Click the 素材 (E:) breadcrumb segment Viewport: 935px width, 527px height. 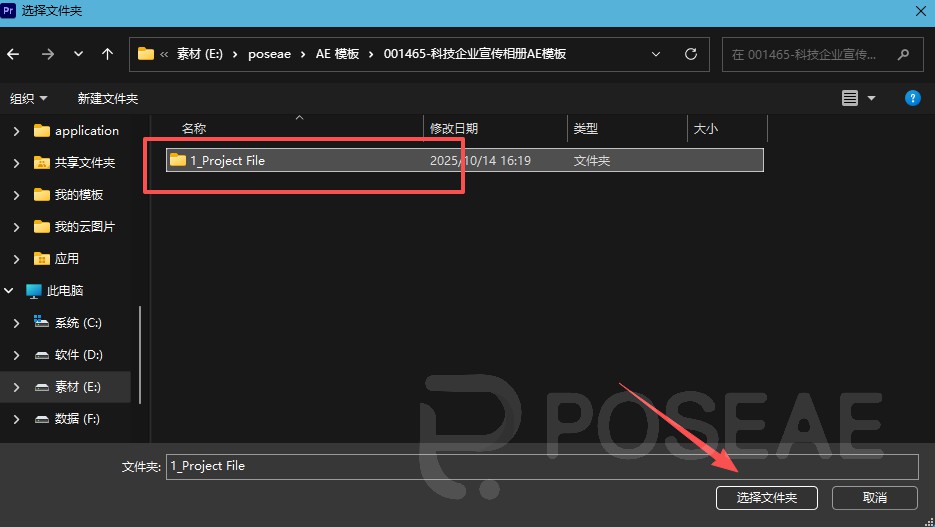pos(200,54)
